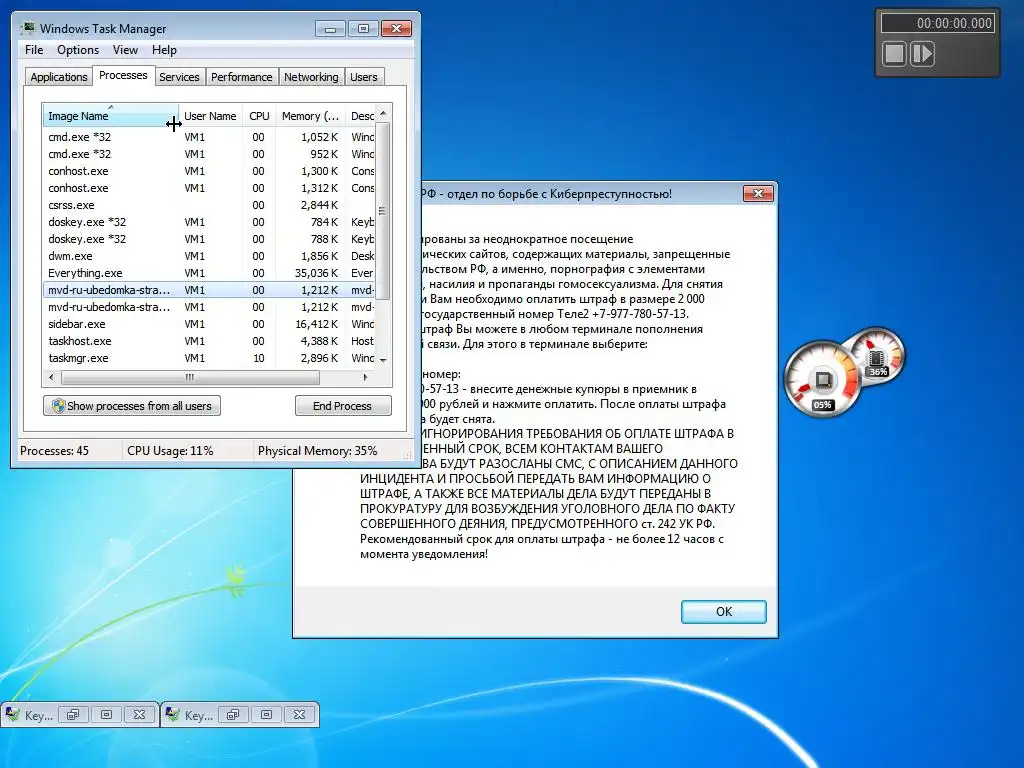Image resolution: width=1024 pixels, height=768 pixels.
Task: Restore the first minimized Key... window
Action: click(73, 714)
